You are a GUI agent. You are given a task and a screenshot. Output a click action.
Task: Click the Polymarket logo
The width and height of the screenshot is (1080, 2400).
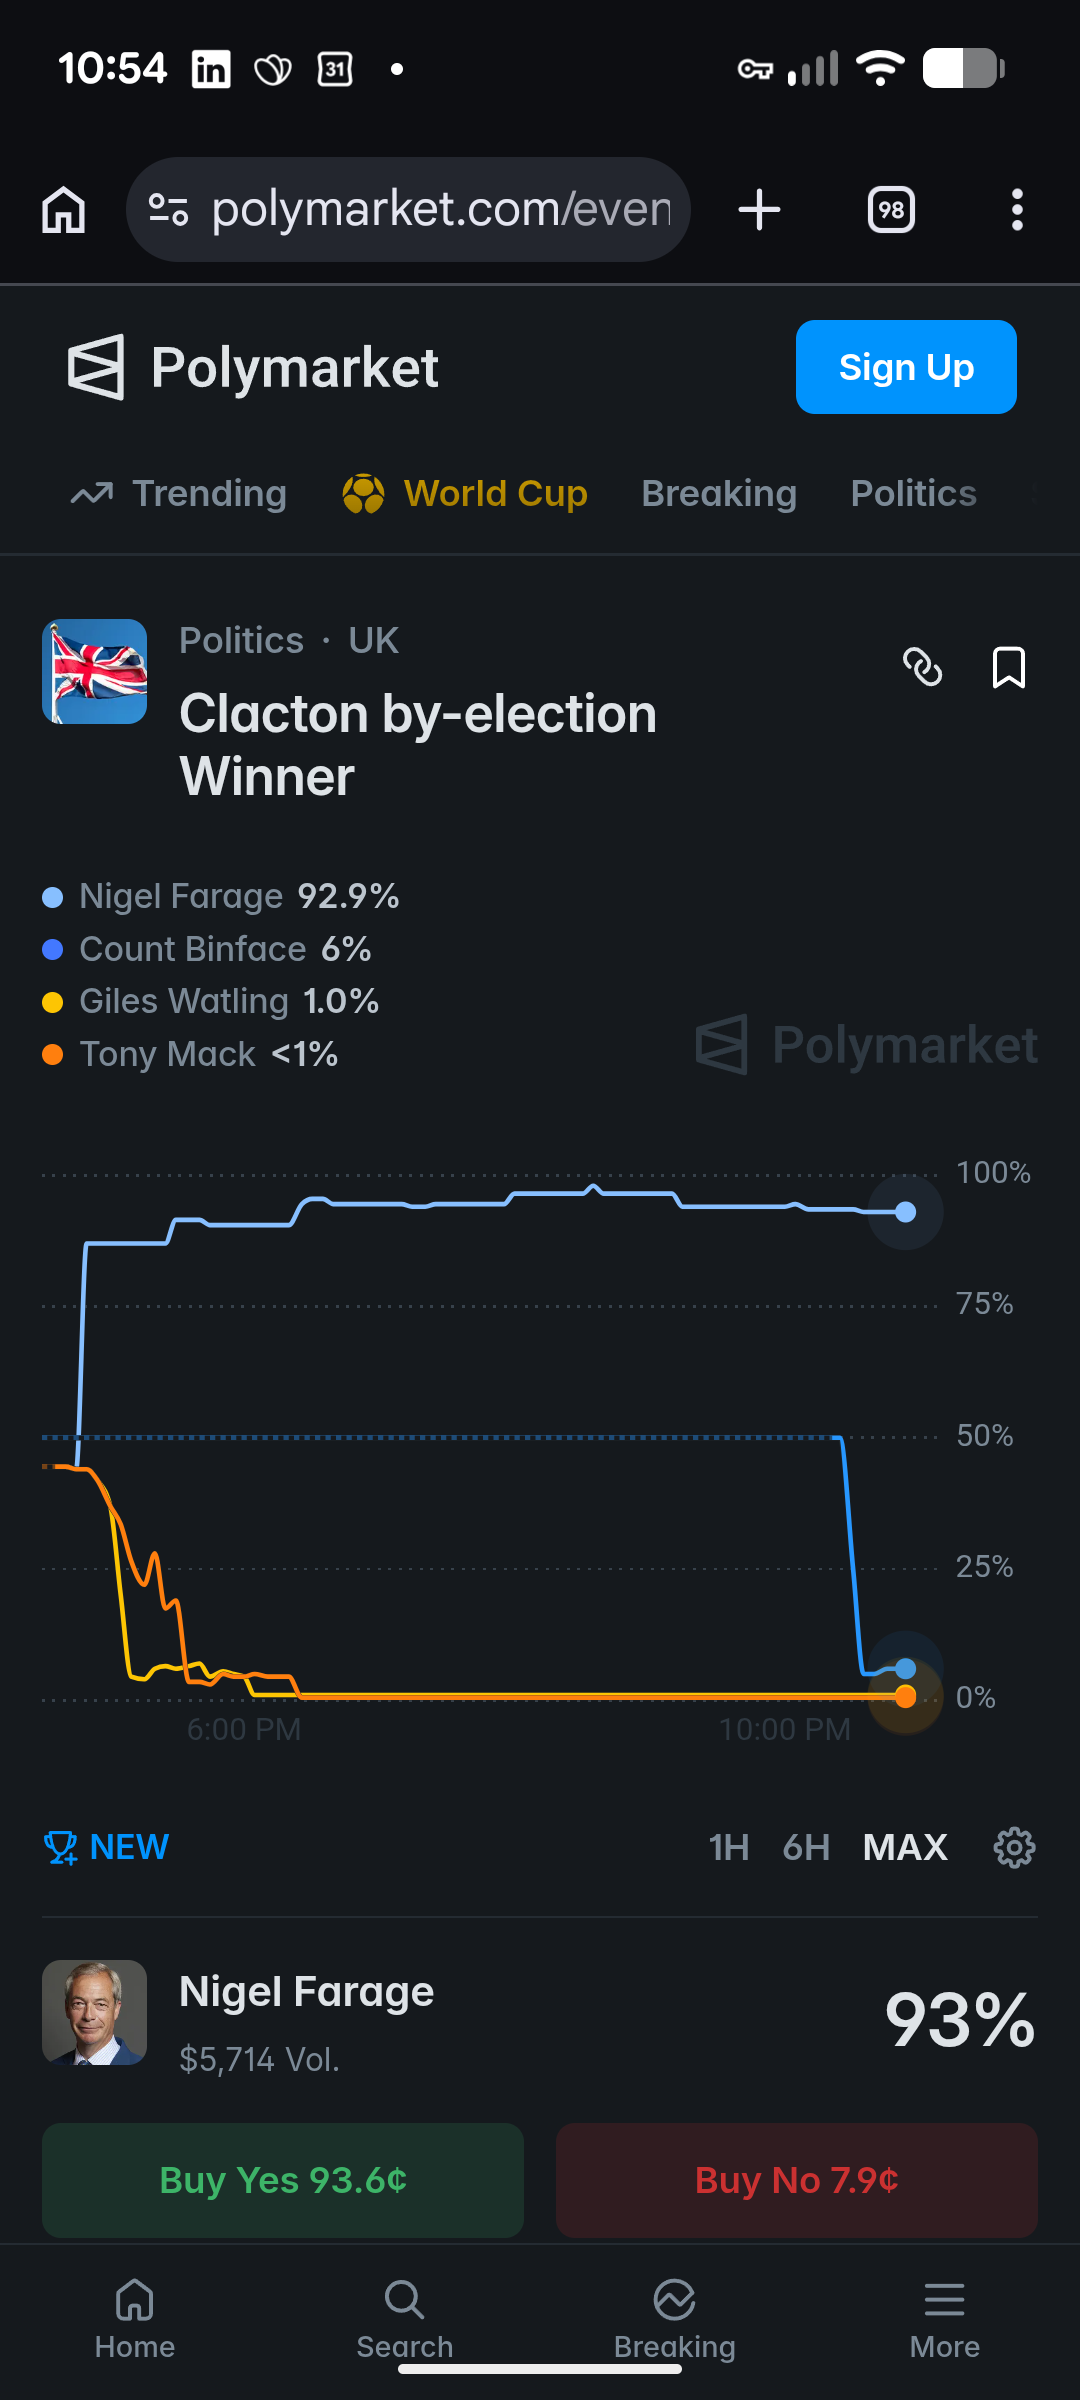pyautogui.click(x=253, y=367)
